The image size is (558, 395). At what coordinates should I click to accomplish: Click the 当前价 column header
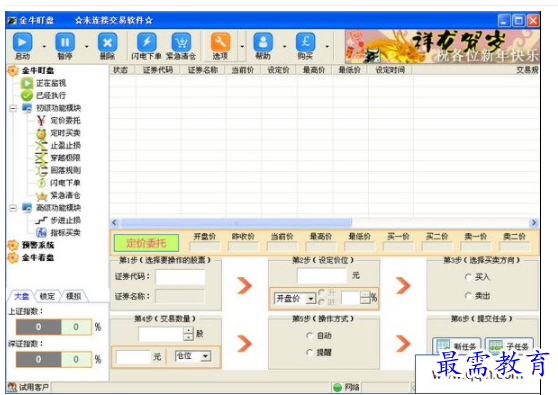(243, 70)
